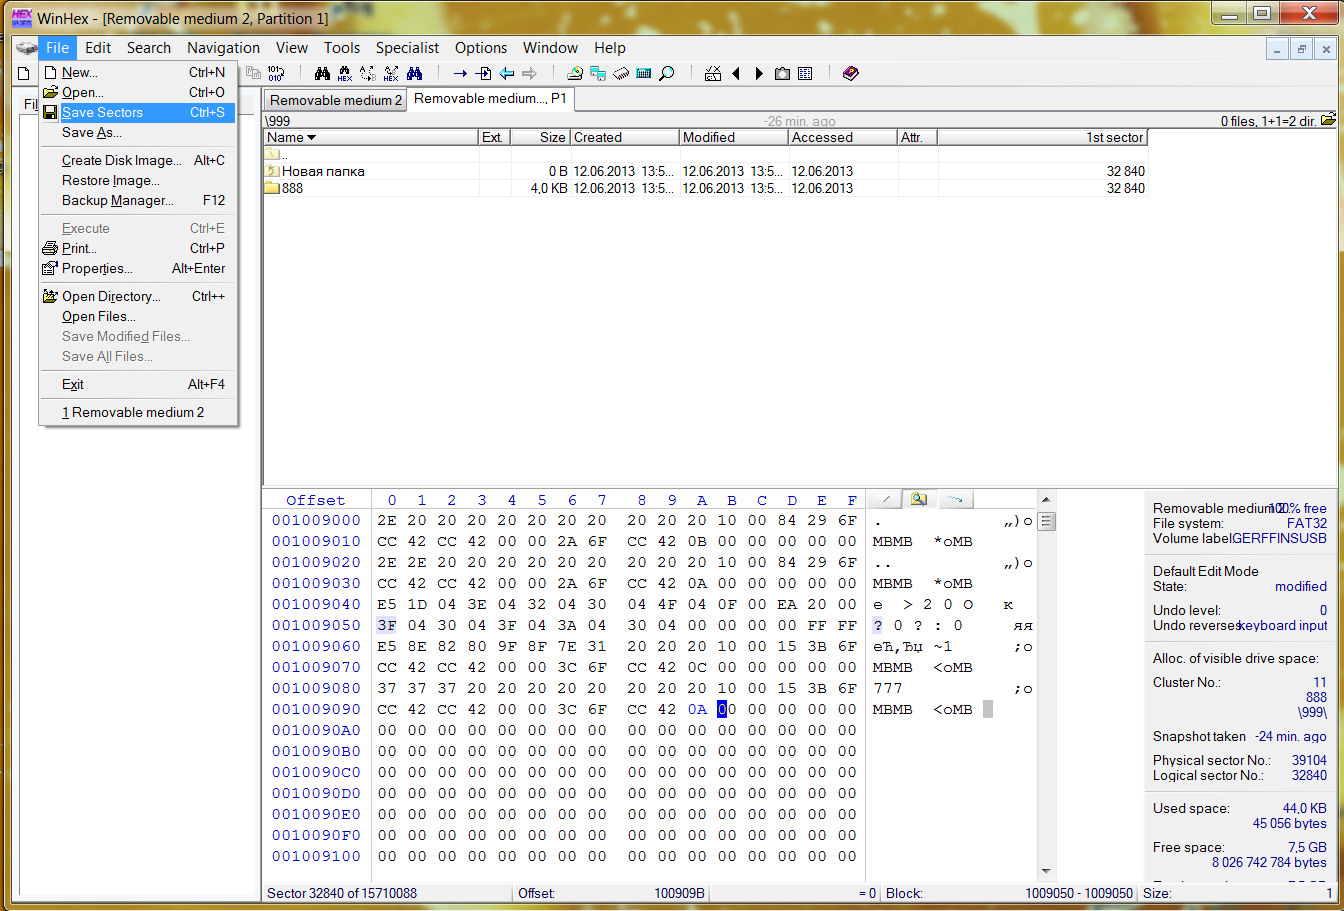Click the Go To Offset black arrow icon

pyautogui.click(x=460, y=73)
